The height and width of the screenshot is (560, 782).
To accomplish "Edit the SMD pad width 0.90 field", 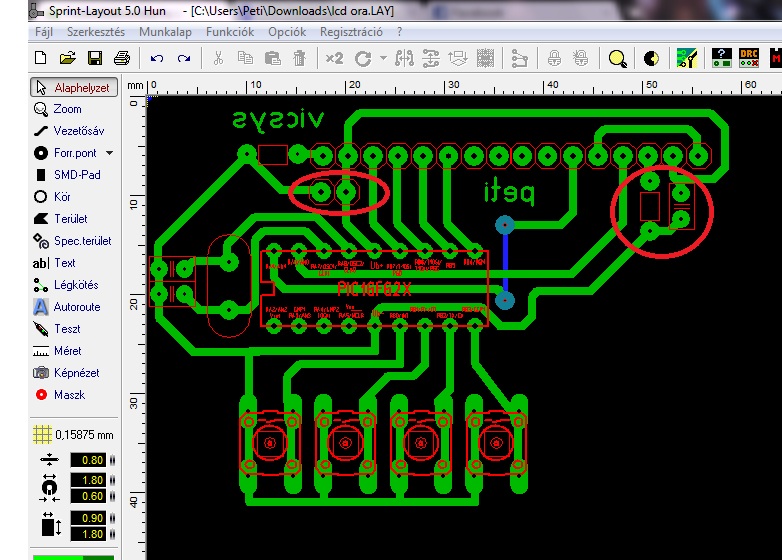I will (x=88, y=518).
